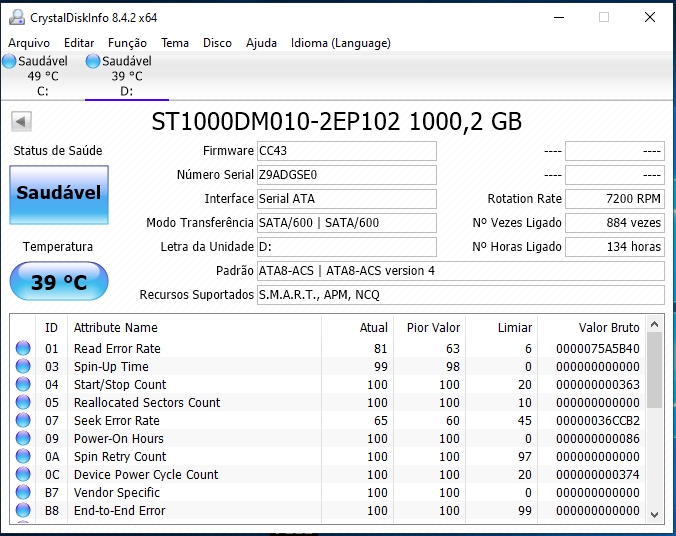Click the Nº Vezes Ligado field 884 vezes
The width and height of the screenshot is (676, 536).
coord(615,223)
